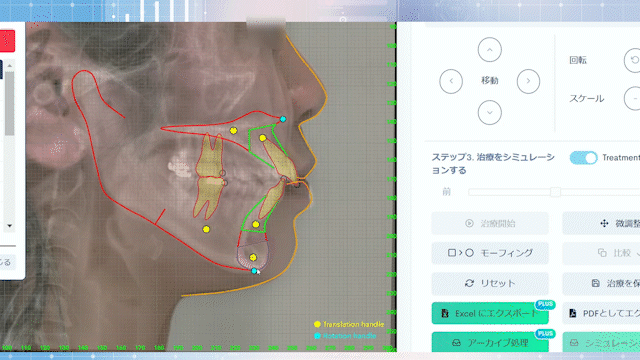Click the scroll down arrow in left panel
Viewport: 640px width, 360px height.
pos(9,226)
